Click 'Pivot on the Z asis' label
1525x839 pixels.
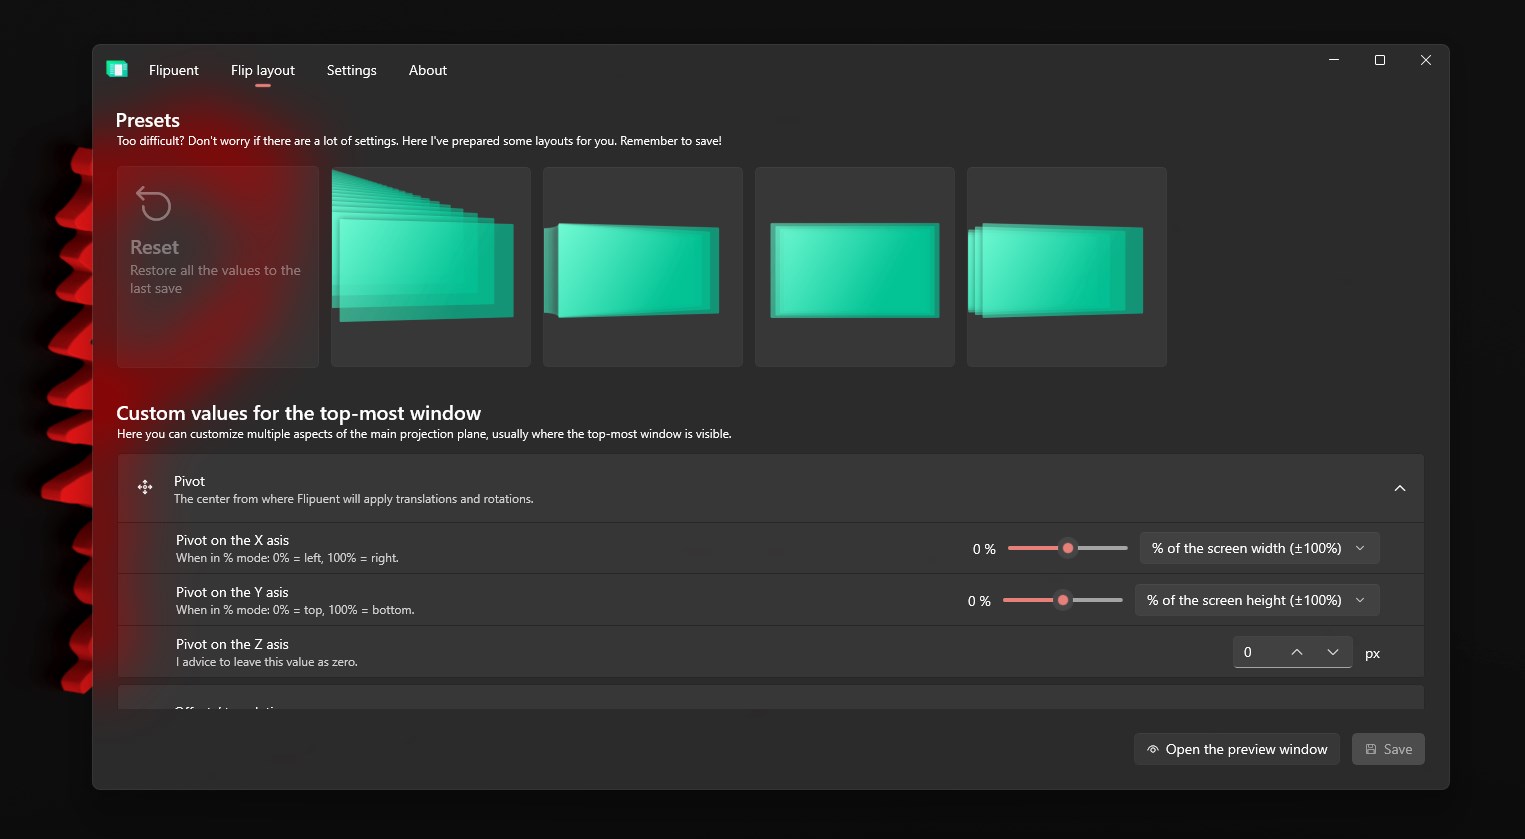pyautogui.click(x=232, y=644)
